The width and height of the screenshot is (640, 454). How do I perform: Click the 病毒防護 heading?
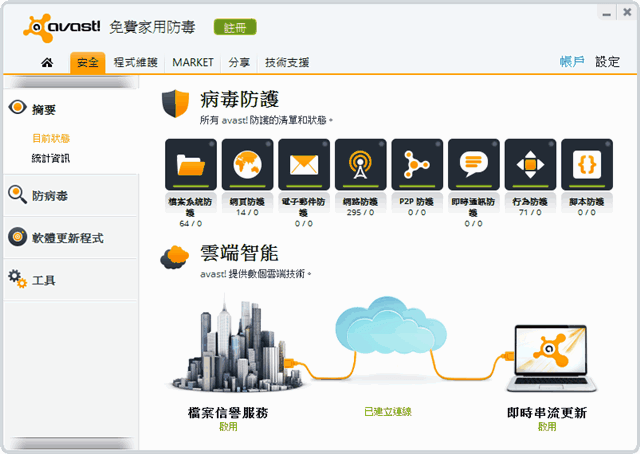click(x=240, y=100)
